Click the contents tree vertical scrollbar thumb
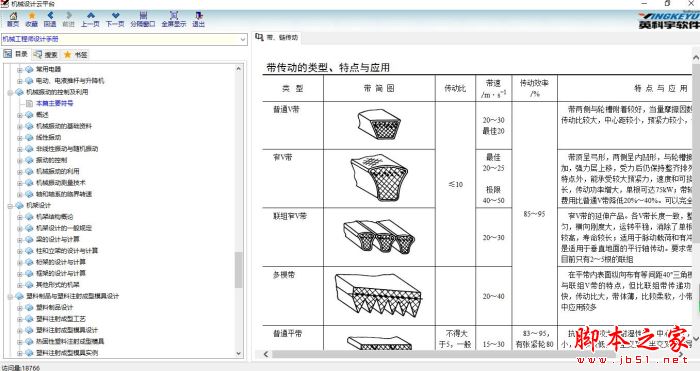 tap(239, 270)
